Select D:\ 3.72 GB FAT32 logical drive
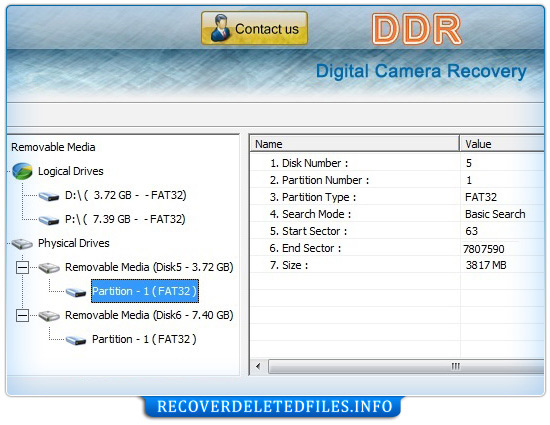Viewport: 550px width, 425px height. (x=126, y=195)
